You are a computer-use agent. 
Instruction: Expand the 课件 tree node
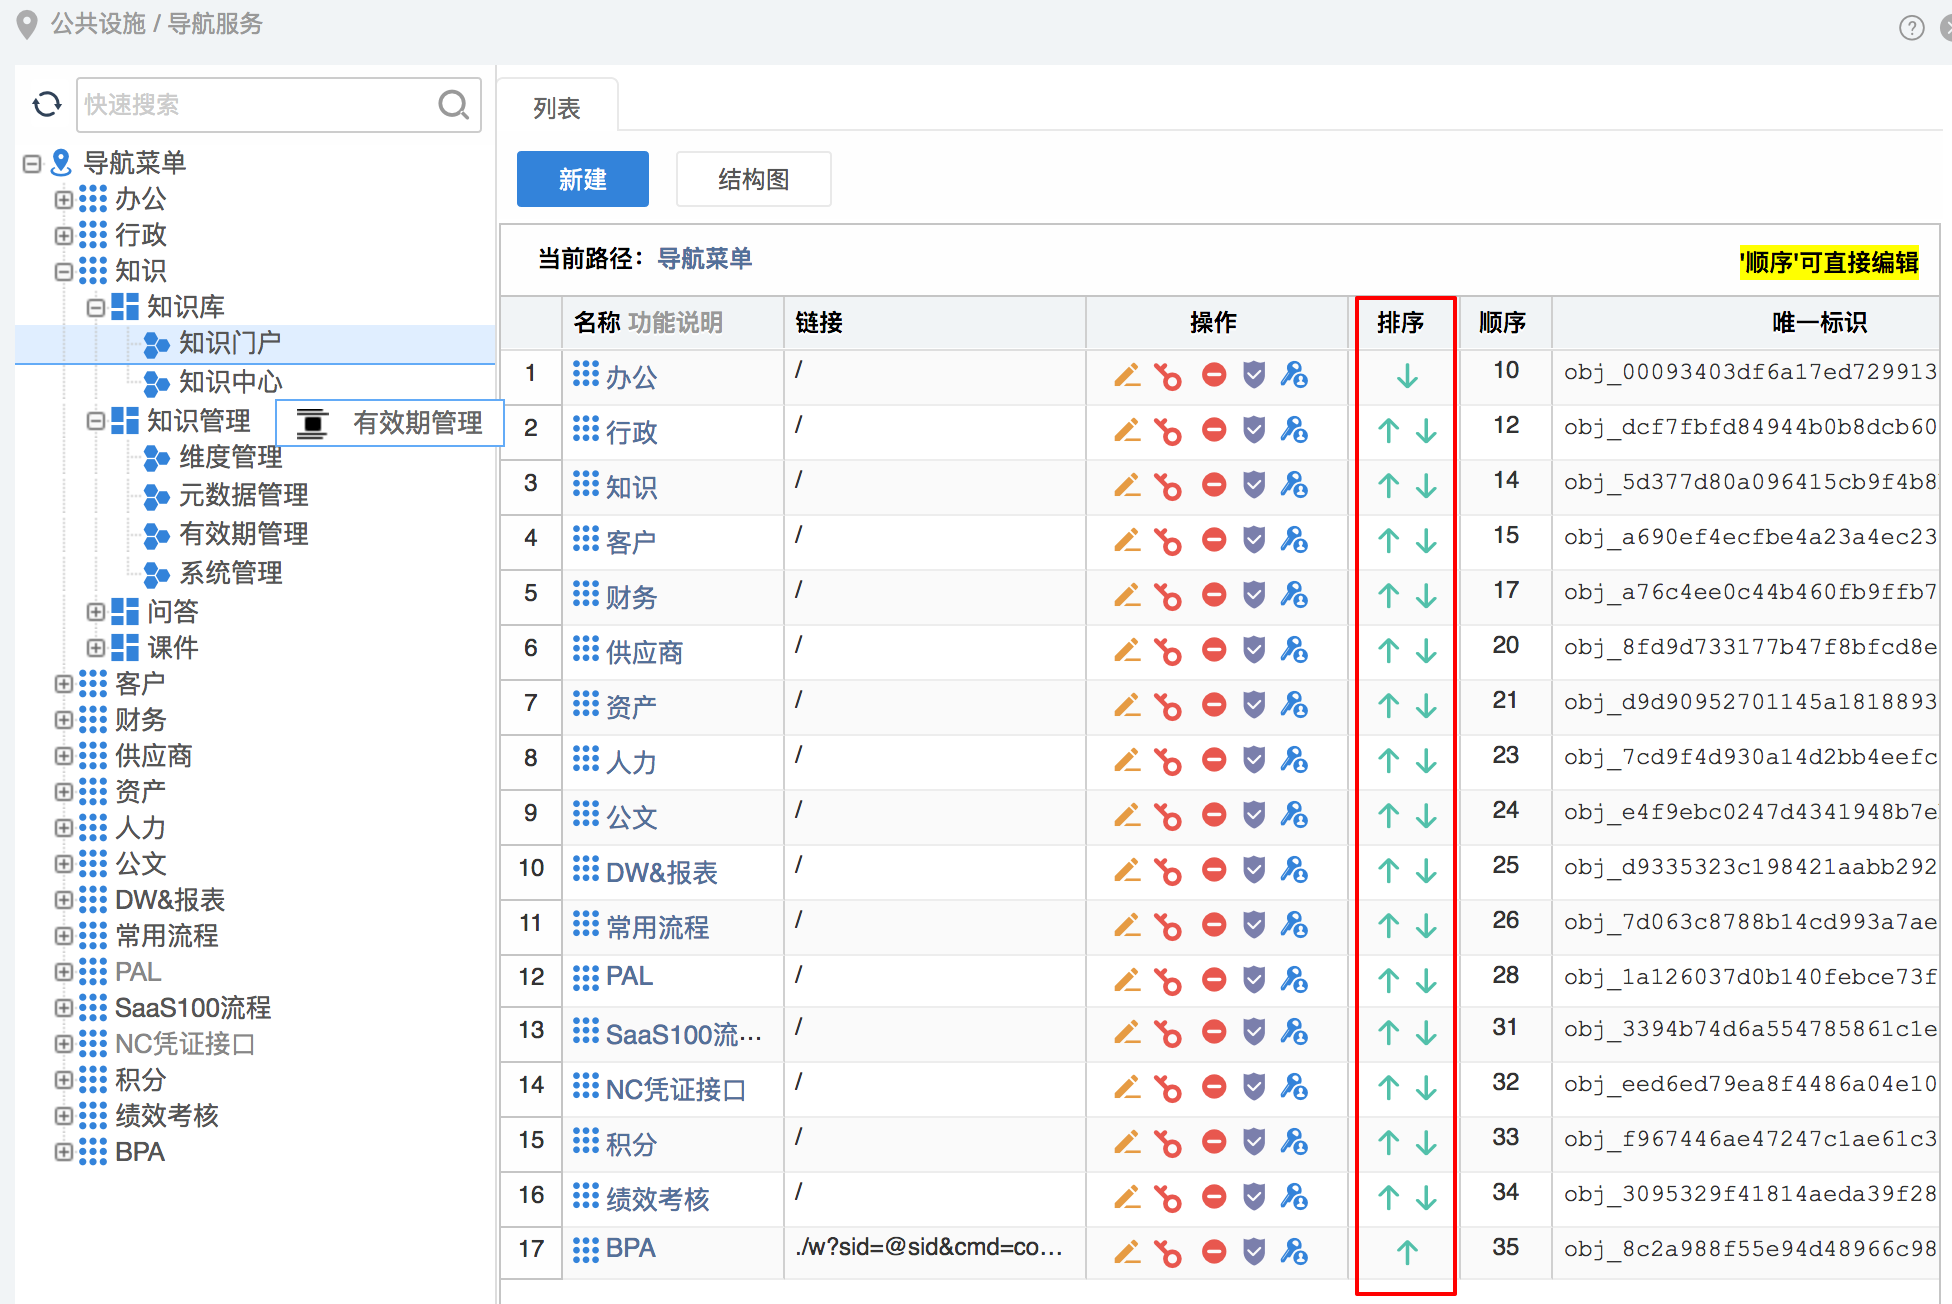(x=95, y=647)
